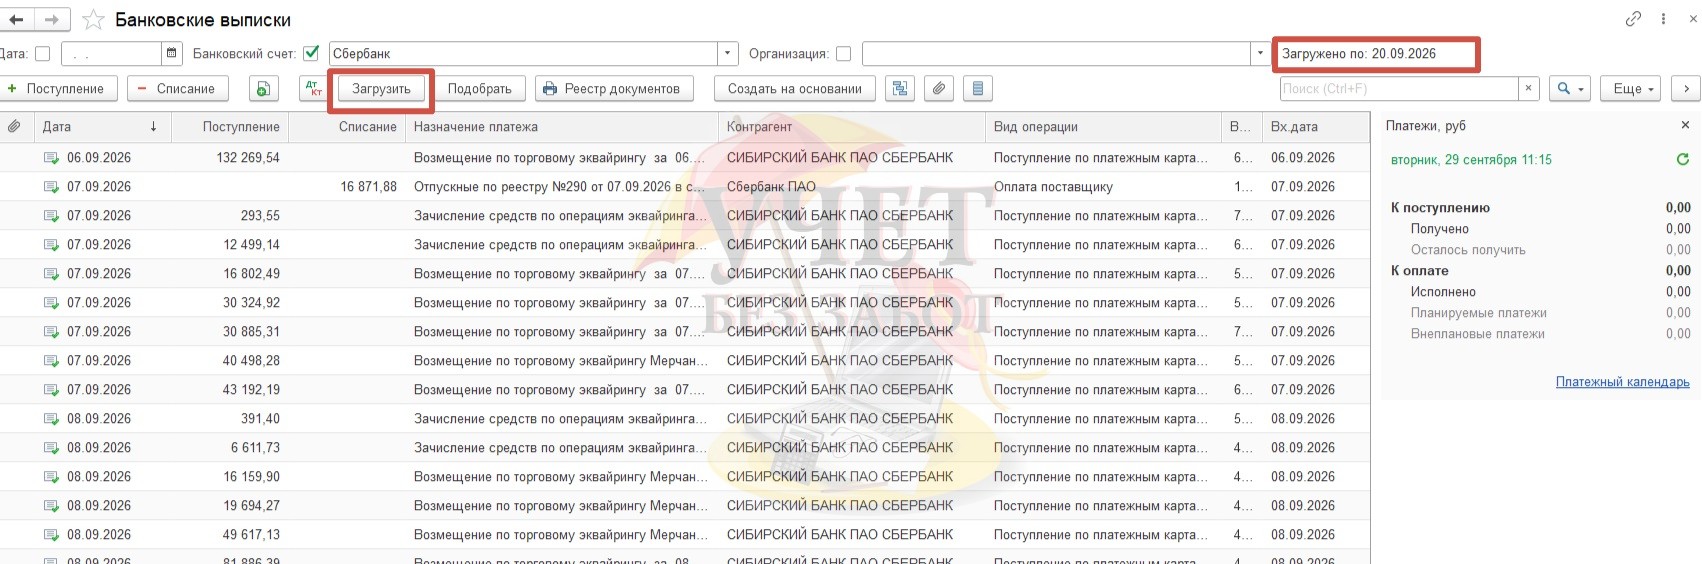Screen dimensions: 1702x564
Task: Open the search options dropdown
Action: [1569, 89]
